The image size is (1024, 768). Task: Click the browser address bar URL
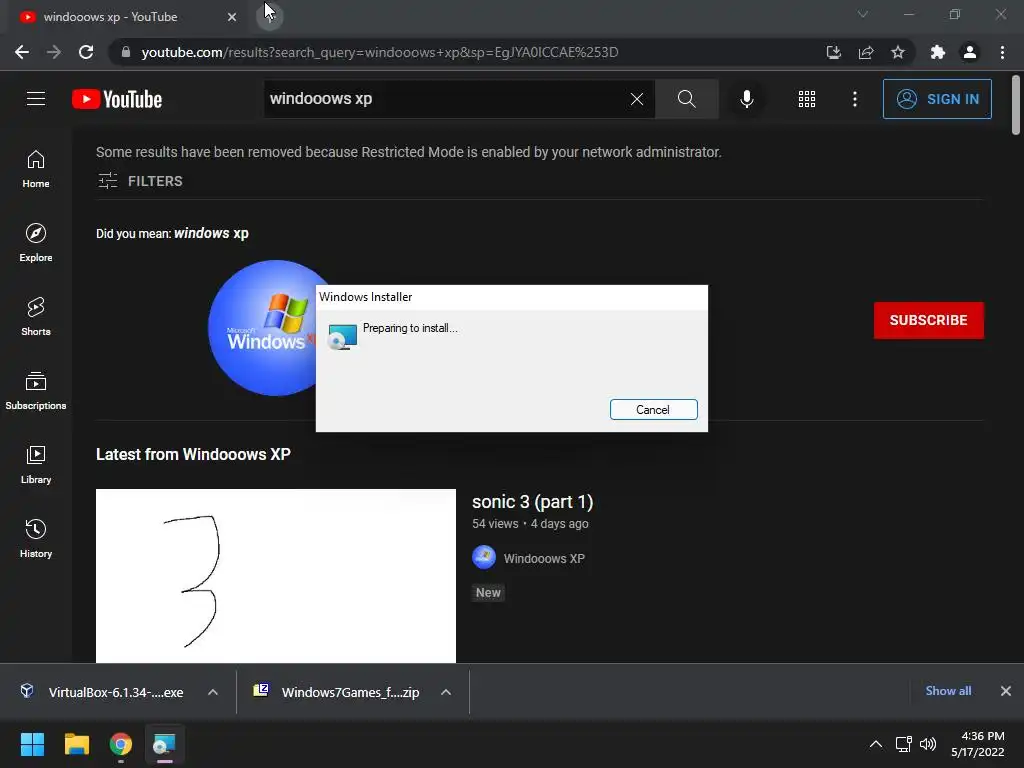(x=379, y=52)
